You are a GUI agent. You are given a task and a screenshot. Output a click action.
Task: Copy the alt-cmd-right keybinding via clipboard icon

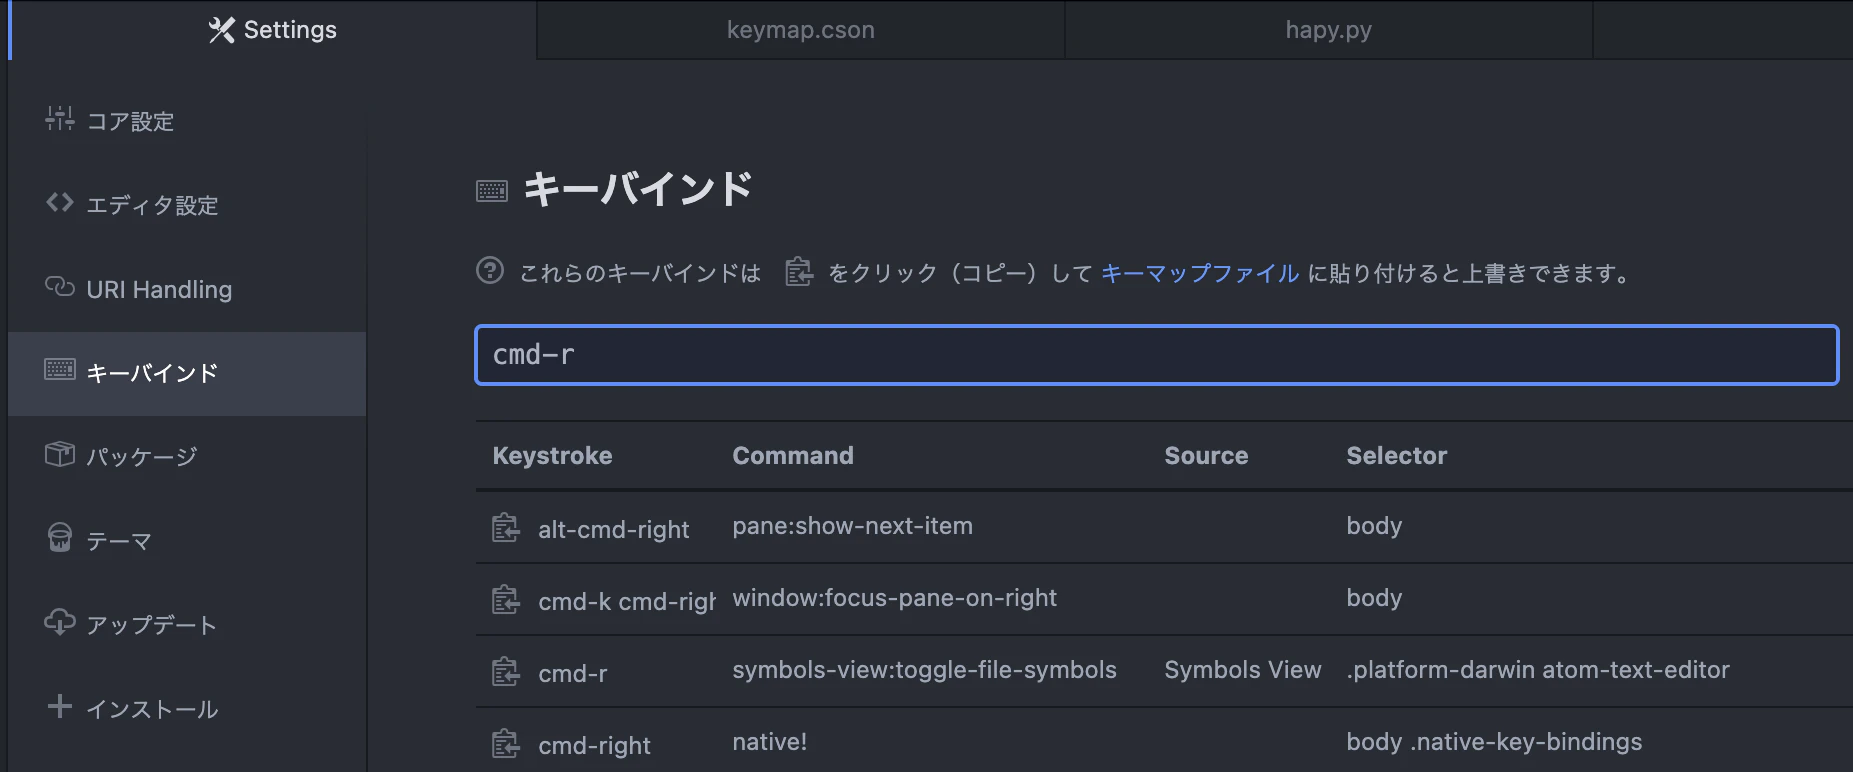coord(506,527)
